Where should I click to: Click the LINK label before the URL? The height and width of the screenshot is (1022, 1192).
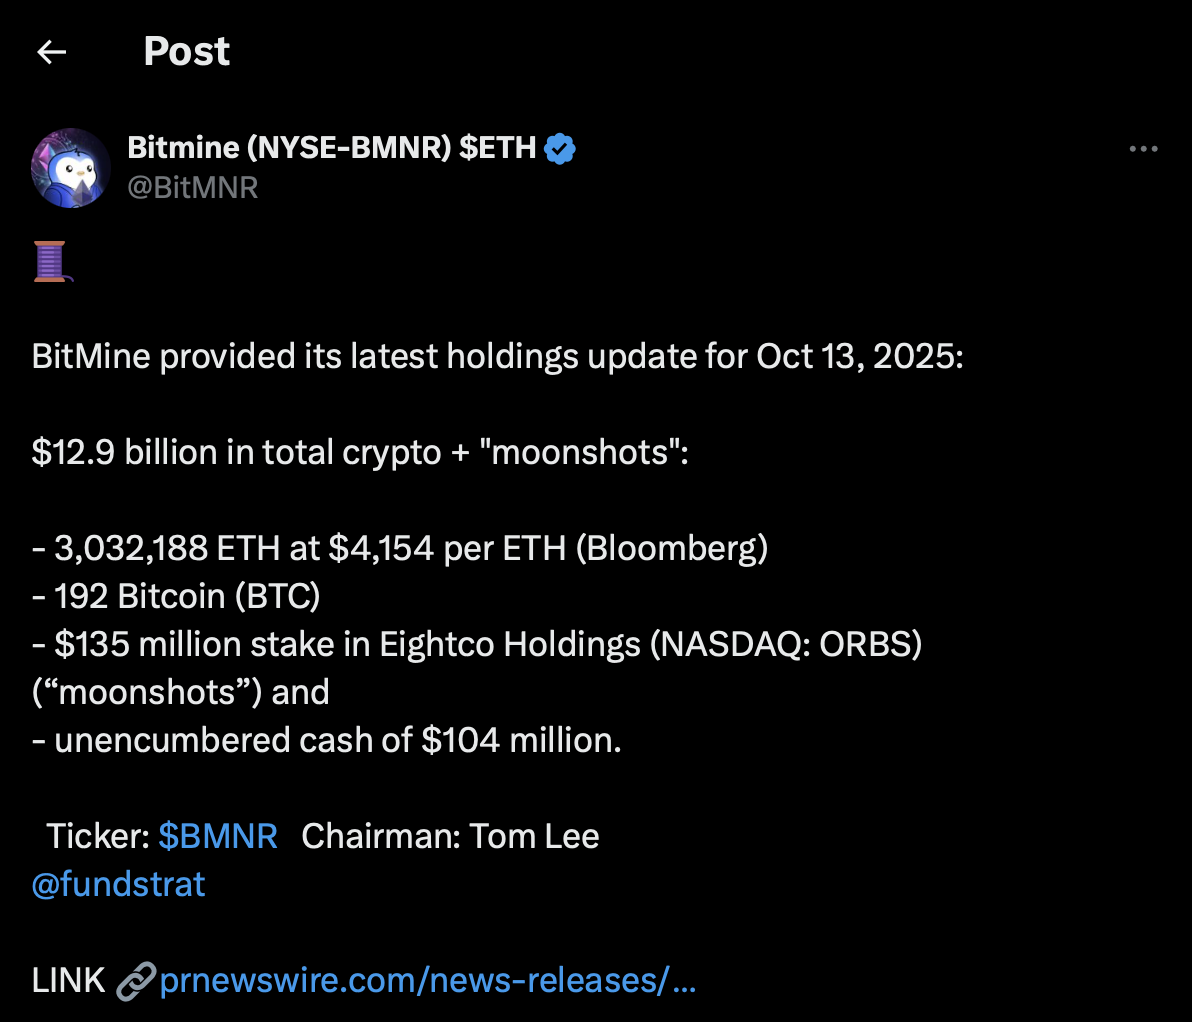tap(67, 980)
